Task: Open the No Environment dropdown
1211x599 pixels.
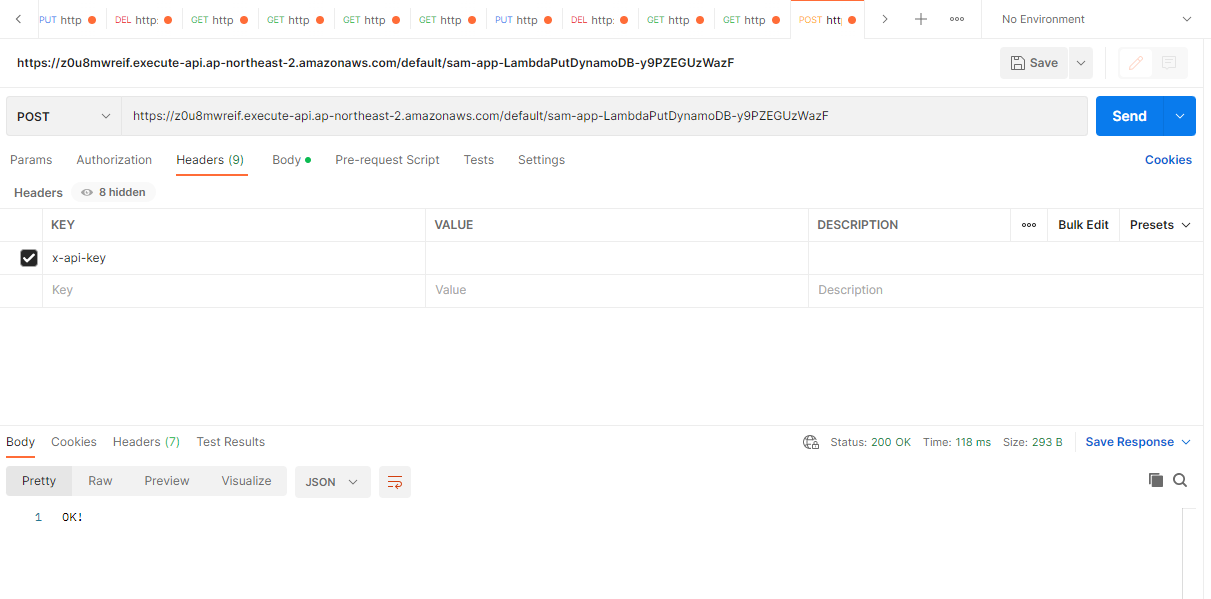Action: pyautogui.click(x=1096, y=19)
